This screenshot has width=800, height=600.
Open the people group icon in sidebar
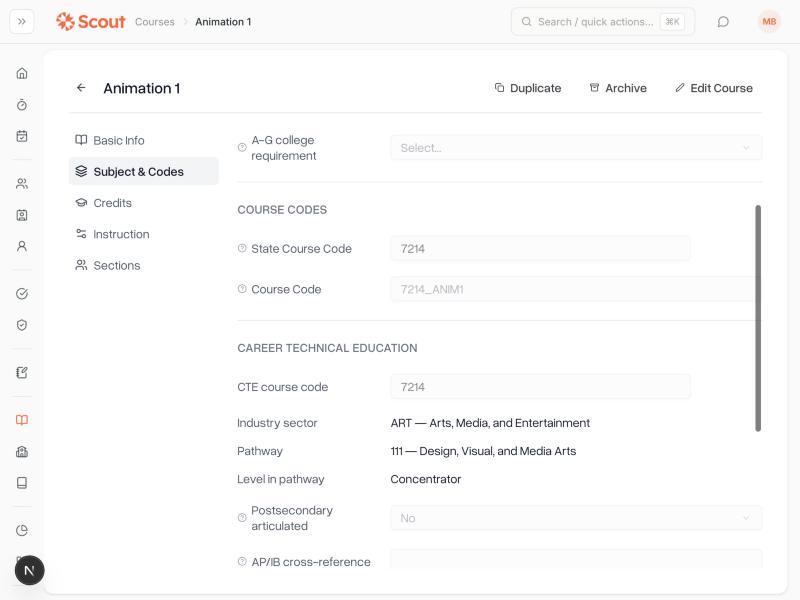point(22,184)
